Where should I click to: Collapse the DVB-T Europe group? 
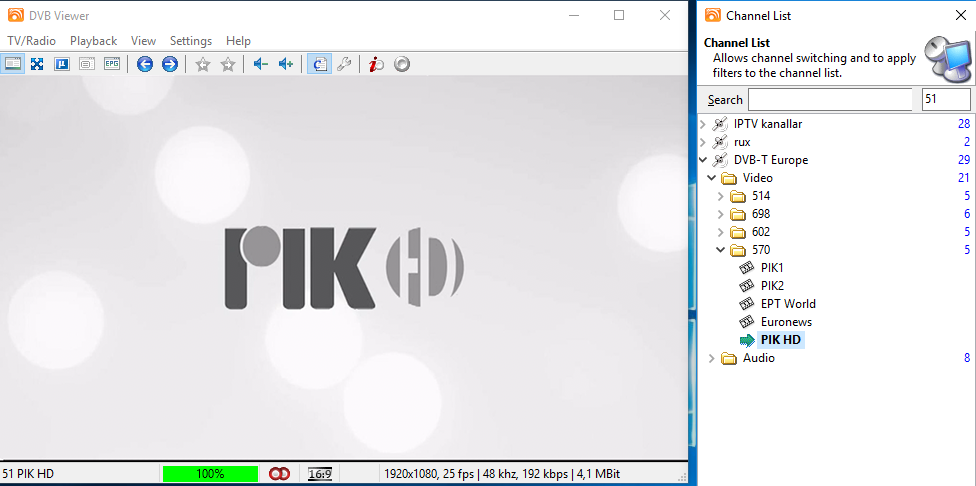pos(703,160)
